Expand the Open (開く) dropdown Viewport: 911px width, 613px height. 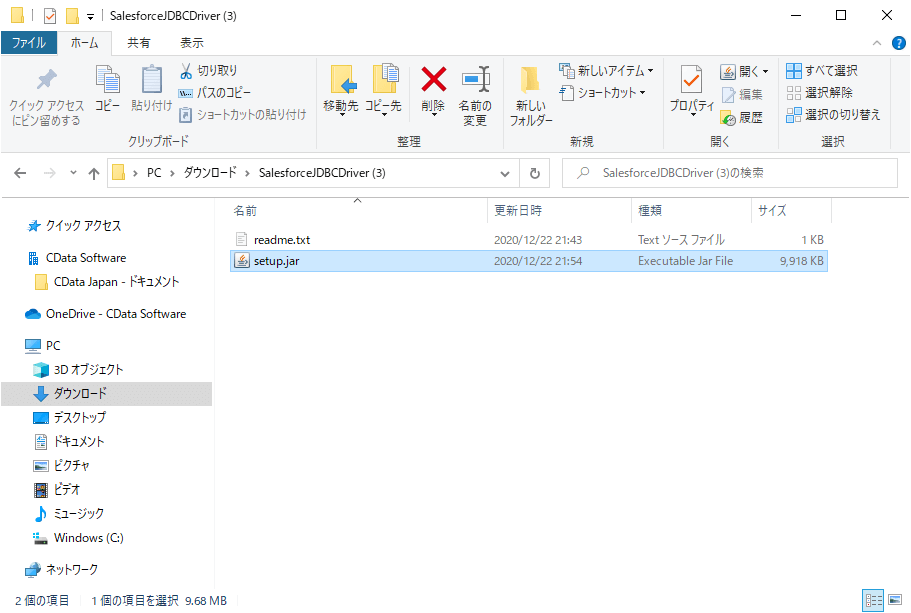(765, 71)
